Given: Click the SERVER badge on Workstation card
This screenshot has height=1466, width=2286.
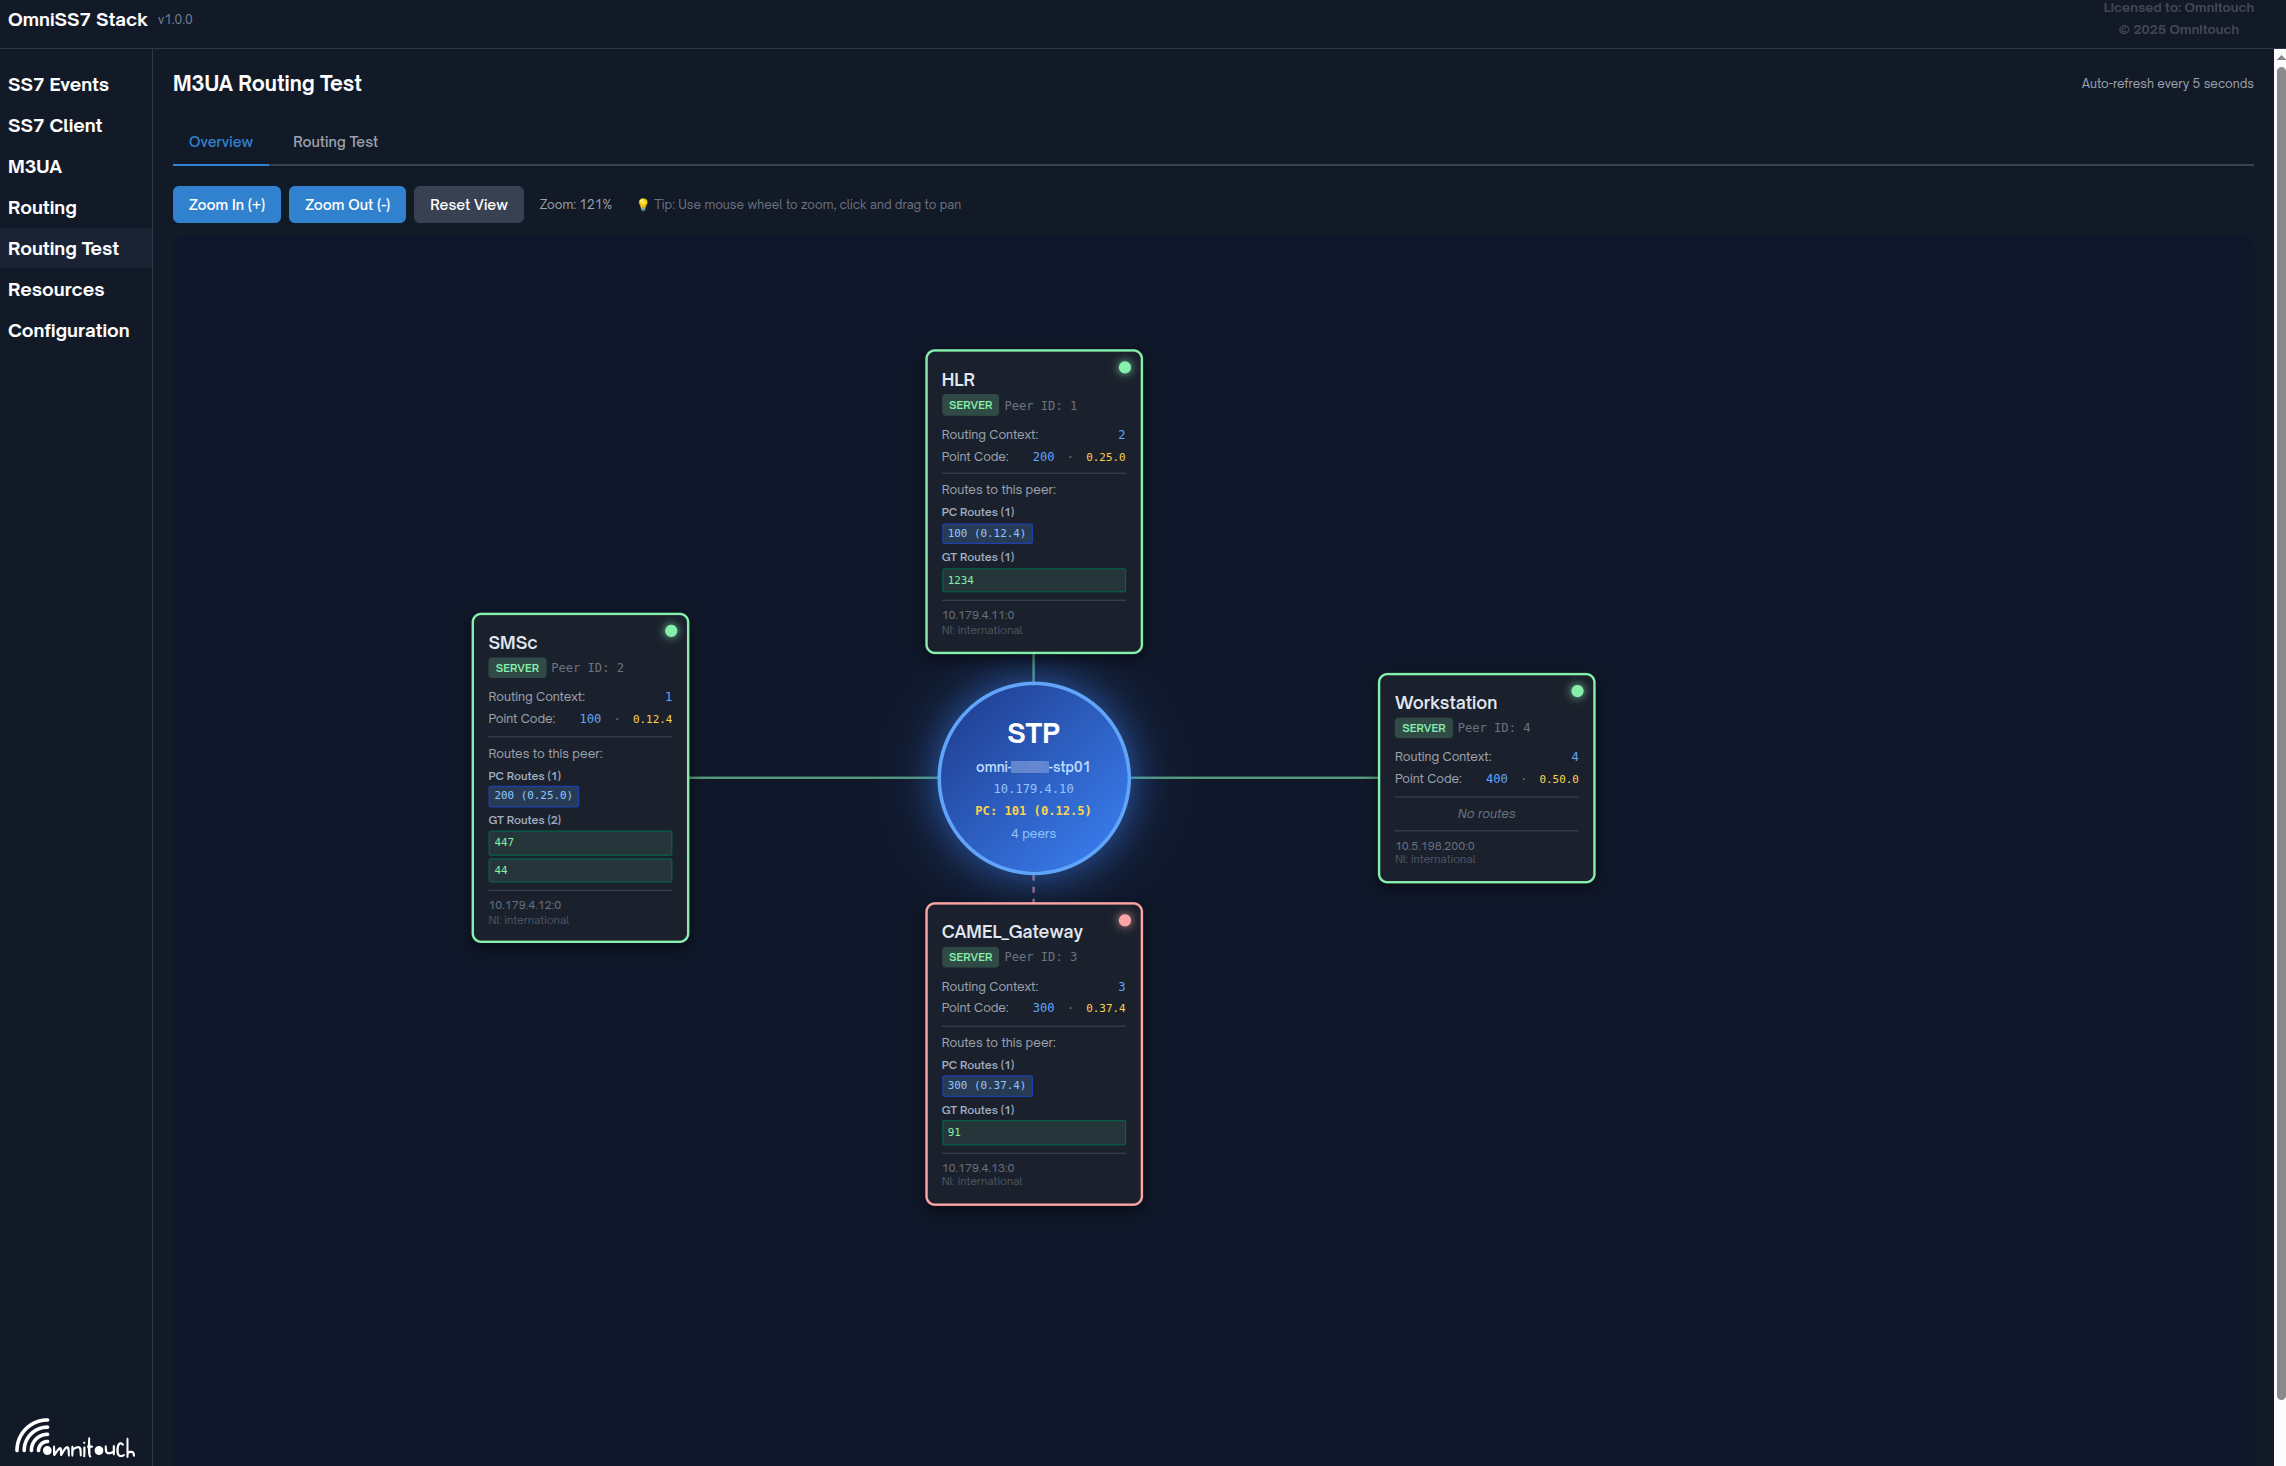Looking at the screenshot, I should 1423,728.
